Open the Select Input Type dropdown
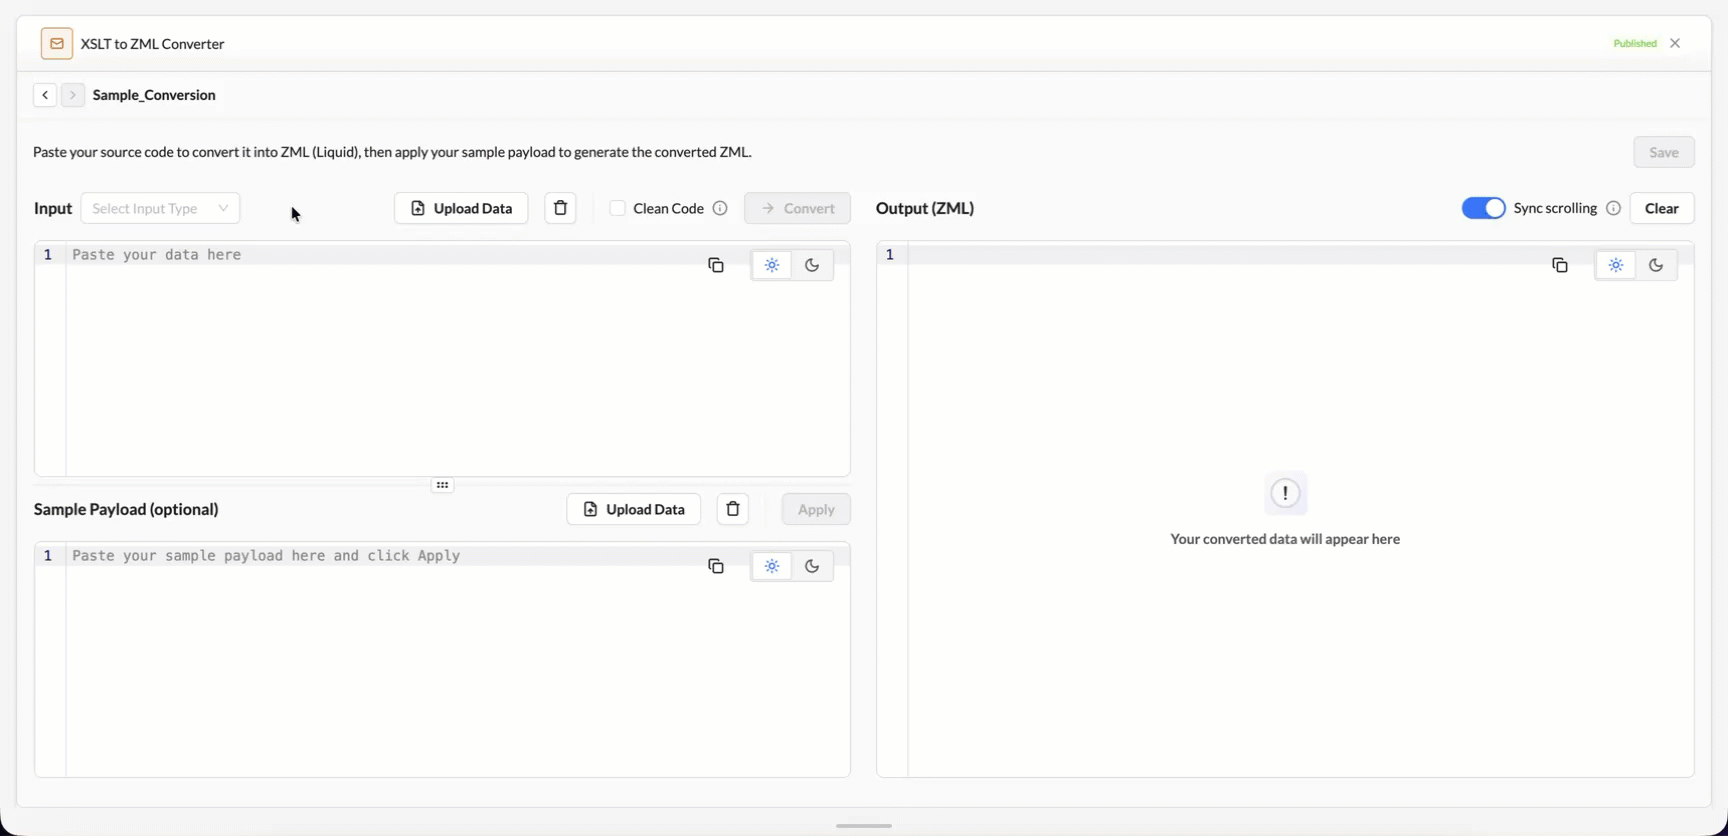Viewport: 1728px width, 836px height. (160, 208)
